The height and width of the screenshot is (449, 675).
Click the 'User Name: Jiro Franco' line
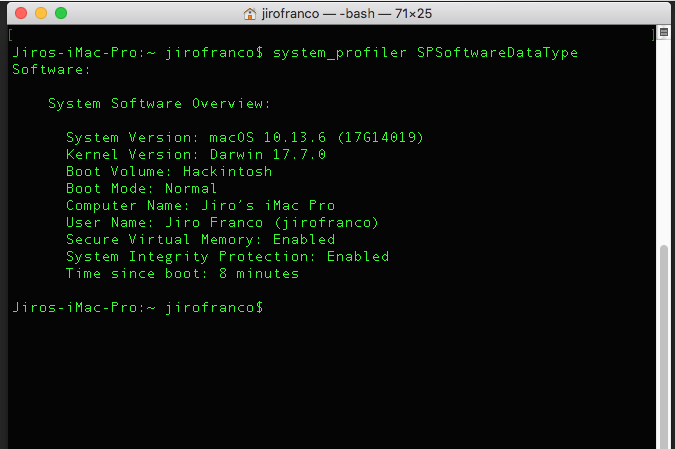click(222, 223)
